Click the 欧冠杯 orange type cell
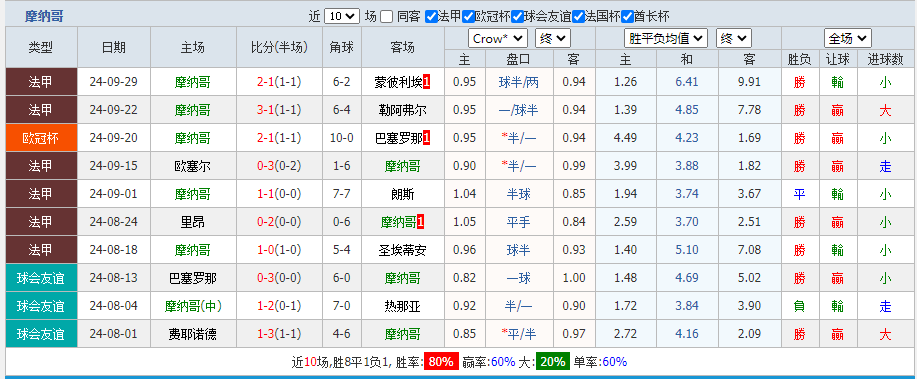The image size is (917, 379). 41,138
